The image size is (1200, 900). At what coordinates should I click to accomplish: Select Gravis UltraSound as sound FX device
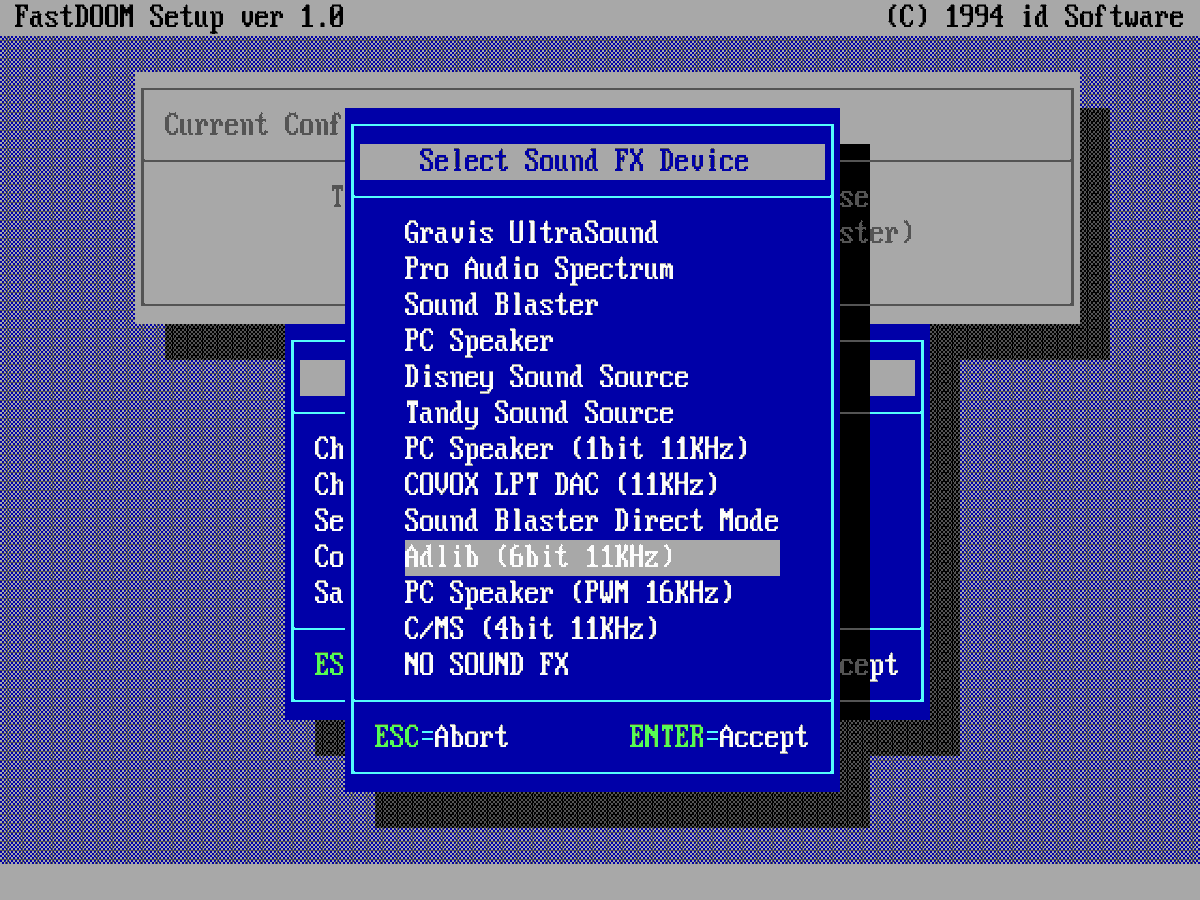531,233
